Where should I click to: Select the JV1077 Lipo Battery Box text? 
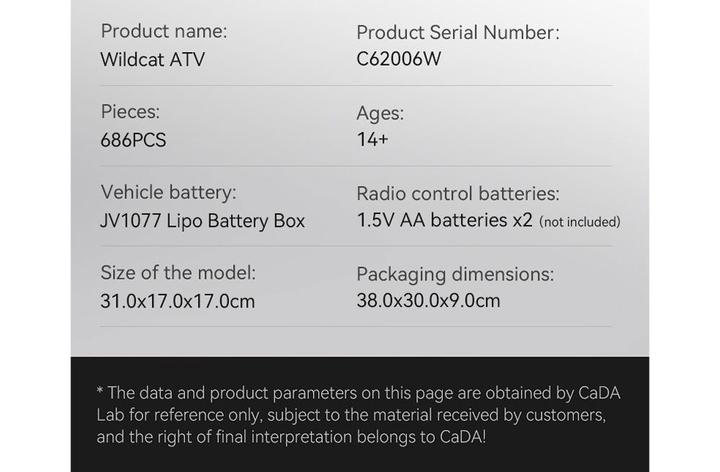[202, 220]
